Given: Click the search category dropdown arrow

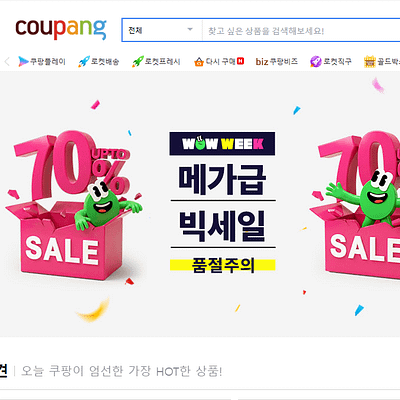Looking at the screenshot, I should tap(190, 29).
